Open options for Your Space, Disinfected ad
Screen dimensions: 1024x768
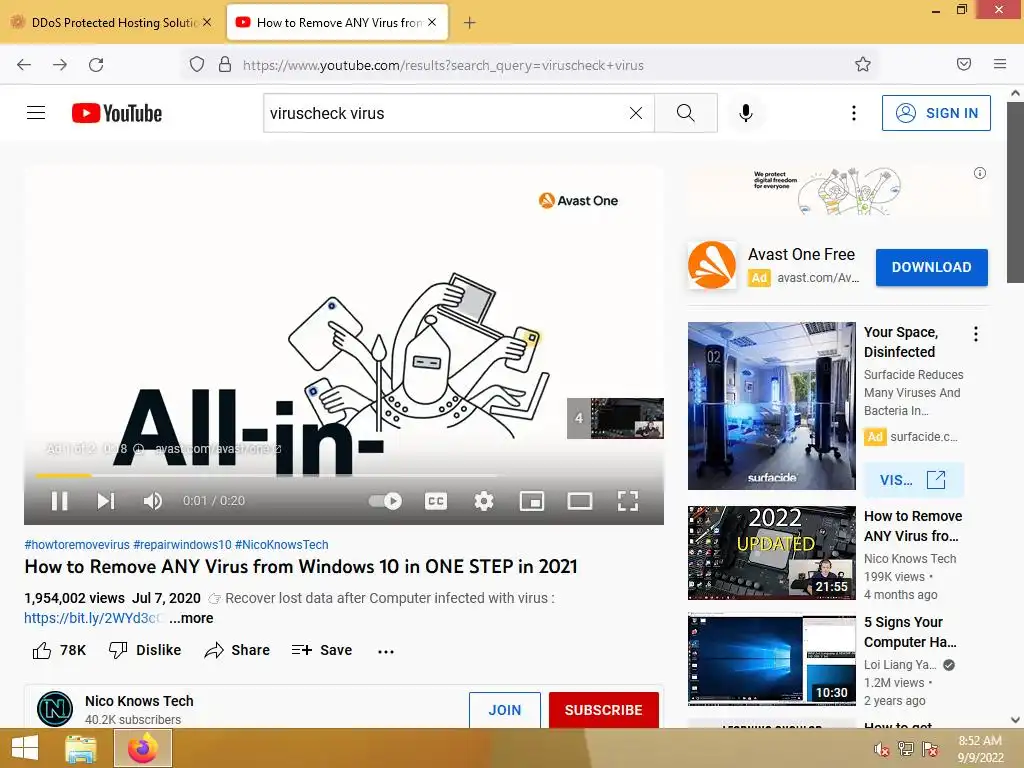tap(976, 334)
